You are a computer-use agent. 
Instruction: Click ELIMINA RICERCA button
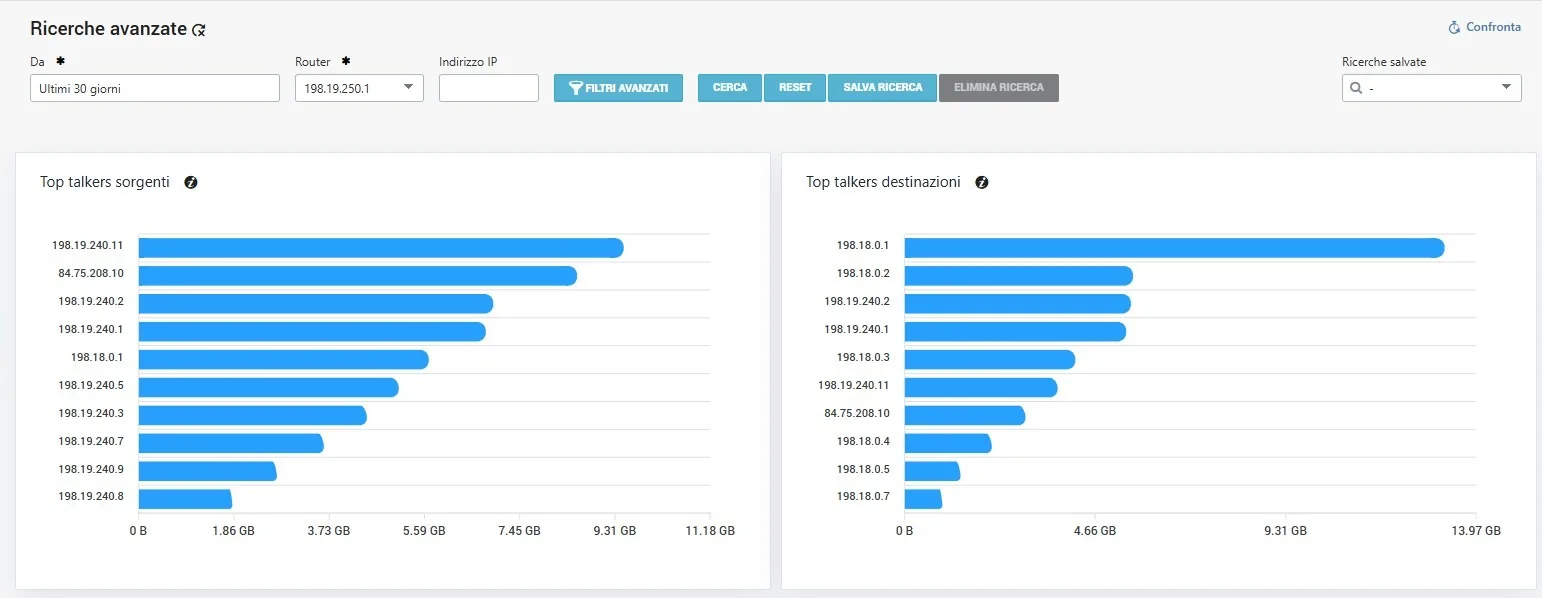(999, 88)
